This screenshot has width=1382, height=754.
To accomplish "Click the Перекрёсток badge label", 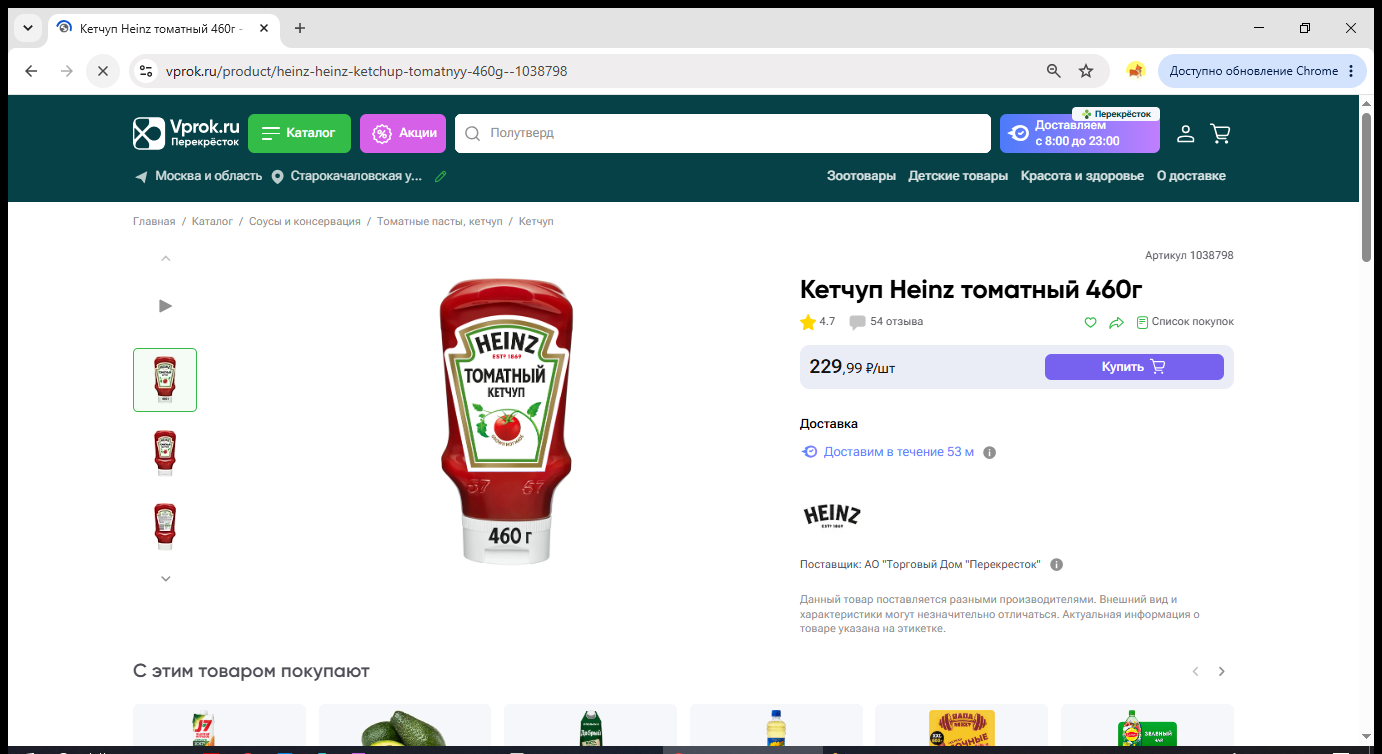I will [1116, 114].
